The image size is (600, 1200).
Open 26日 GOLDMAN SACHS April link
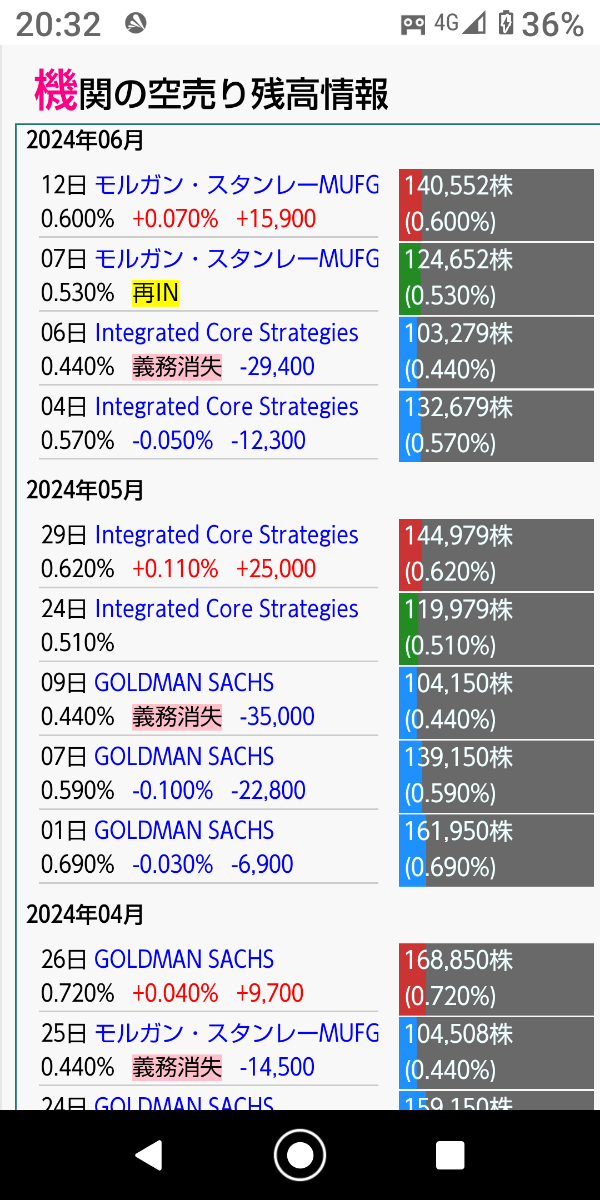184,960
